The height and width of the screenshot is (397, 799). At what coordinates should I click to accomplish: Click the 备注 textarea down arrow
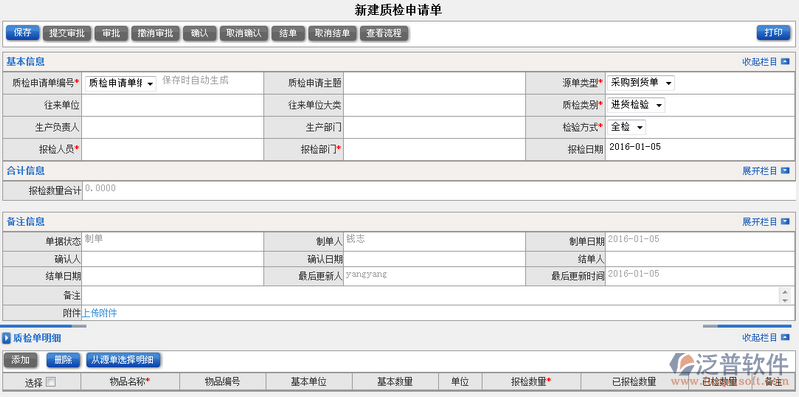click(x=785, y=300)
